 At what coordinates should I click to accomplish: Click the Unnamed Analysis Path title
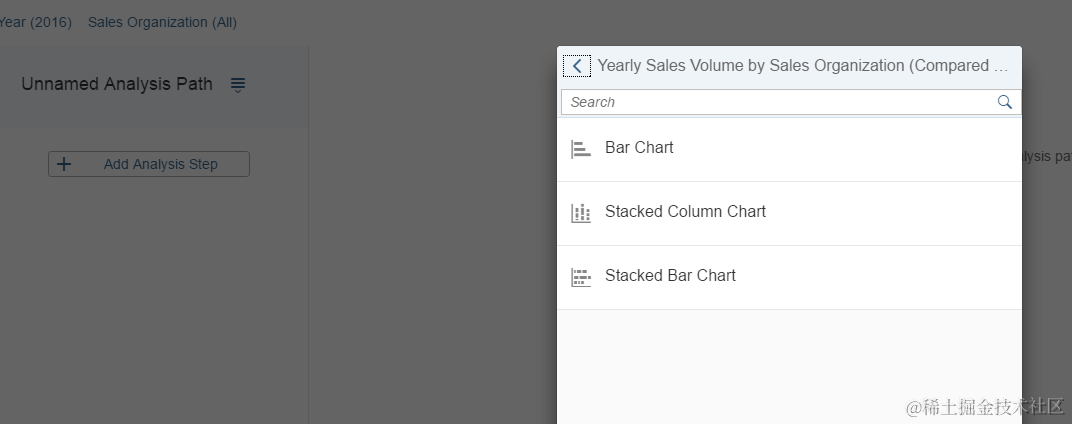pyautogui.click(x=117, y=84)
